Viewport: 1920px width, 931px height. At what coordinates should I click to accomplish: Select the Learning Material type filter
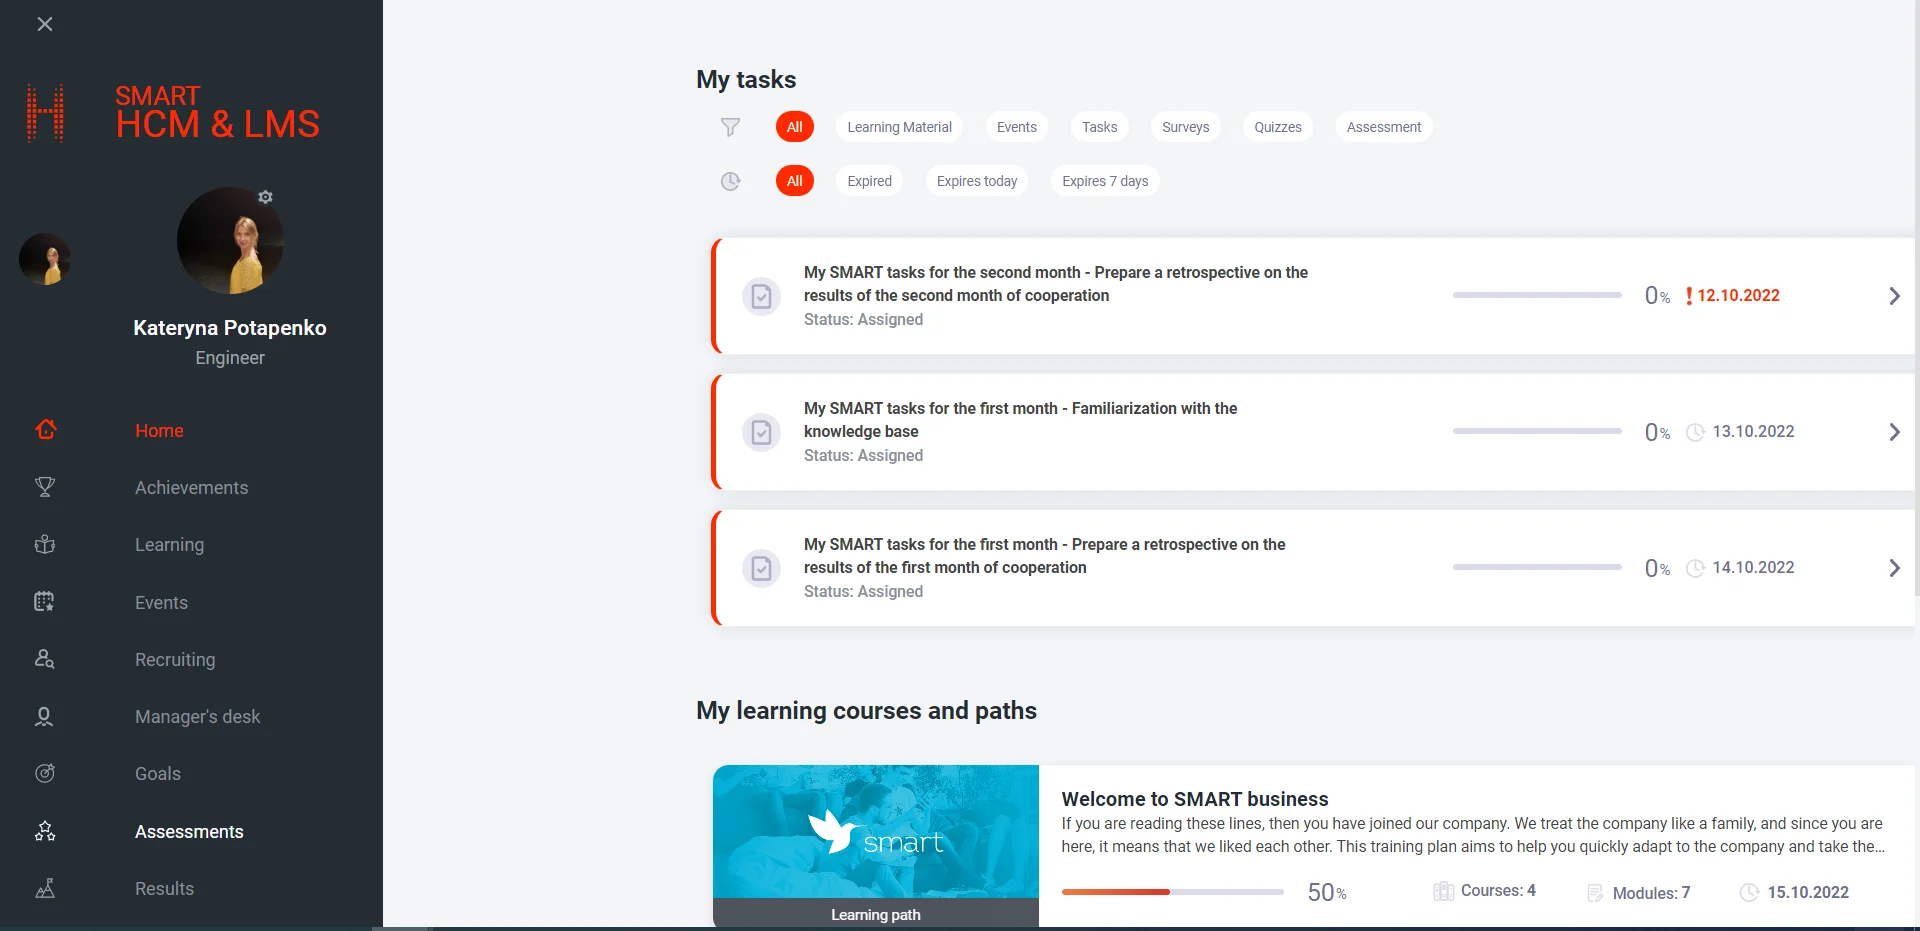click(x=899, y=127)
